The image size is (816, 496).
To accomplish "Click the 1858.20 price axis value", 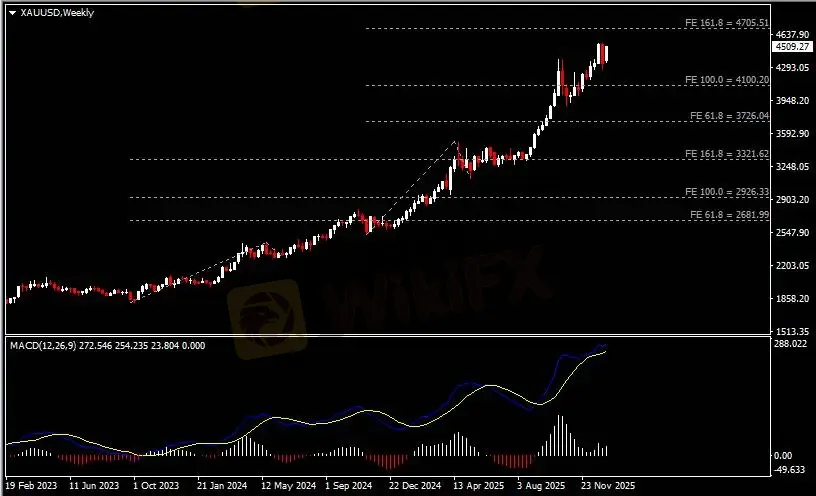I will click(792, 299).
